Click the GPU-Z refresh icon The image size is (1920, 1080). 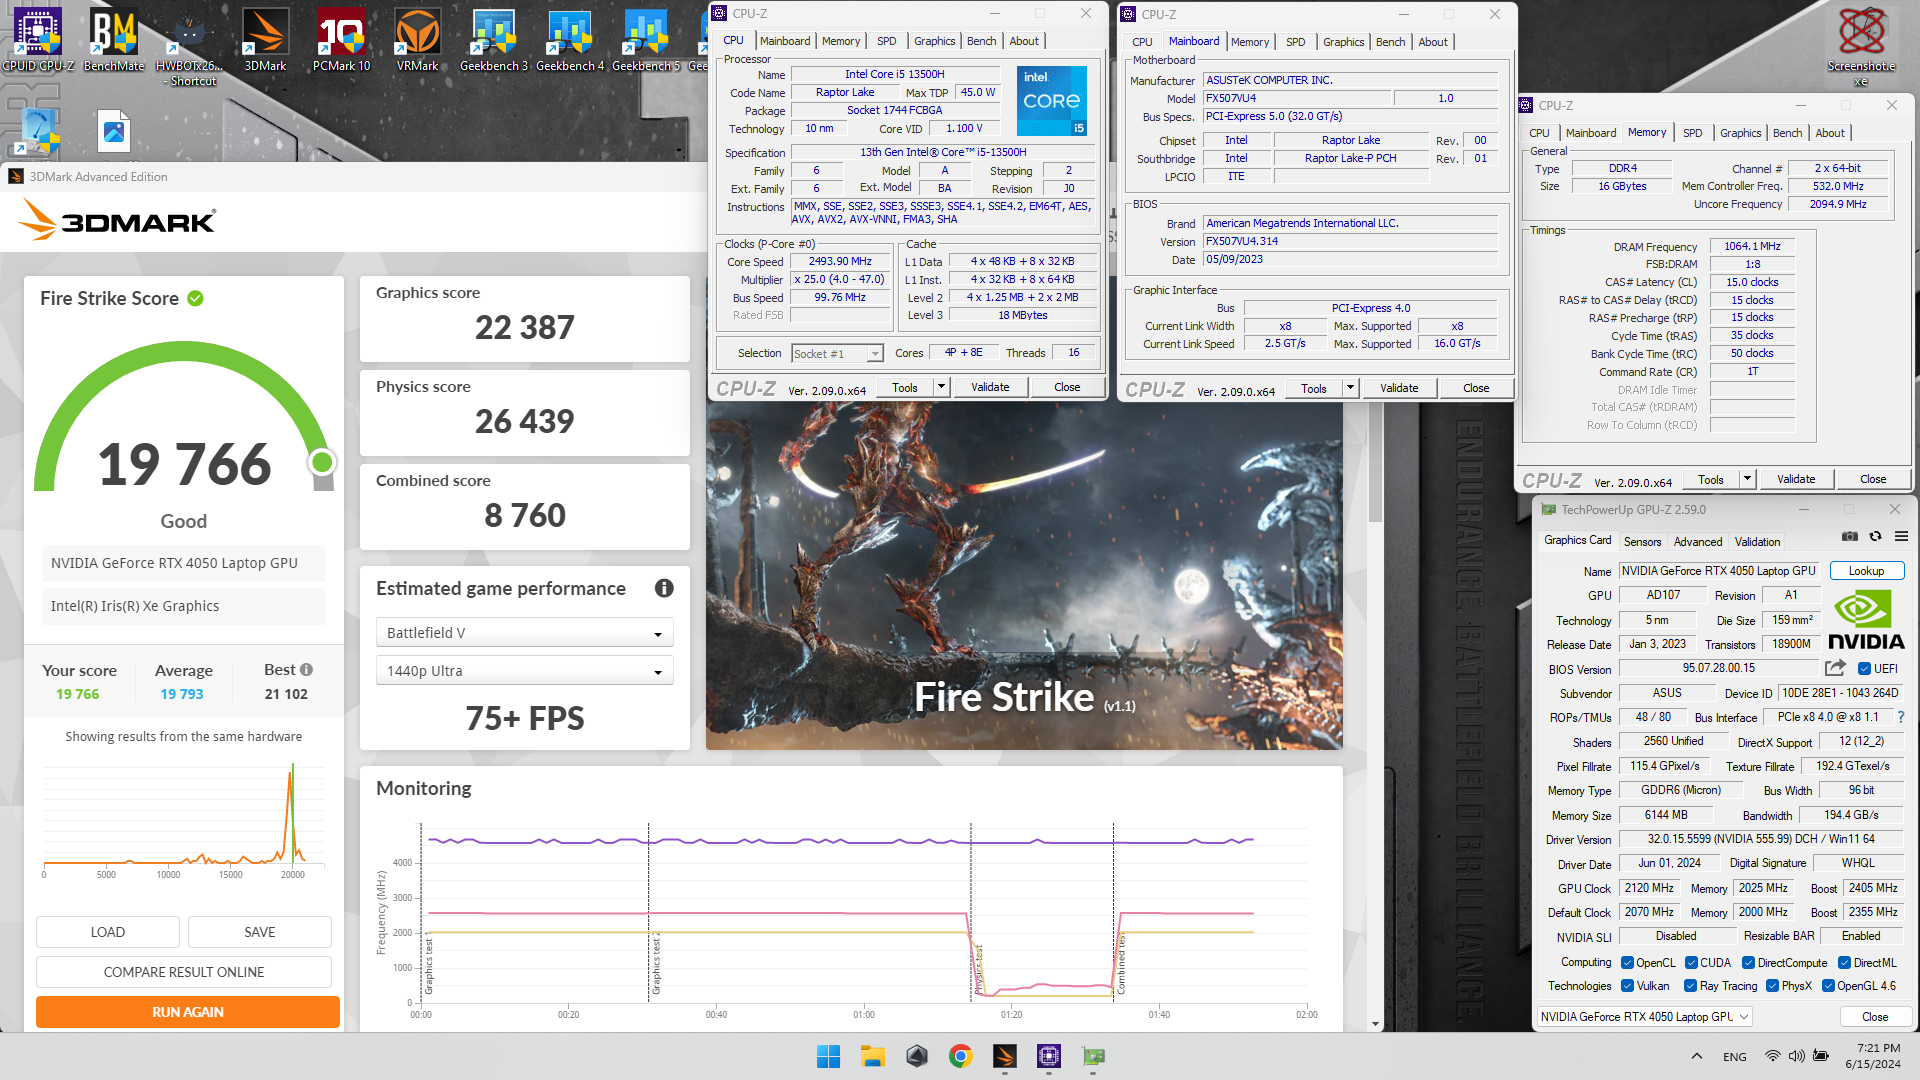pyautogui.click(x=1876, y=537)
